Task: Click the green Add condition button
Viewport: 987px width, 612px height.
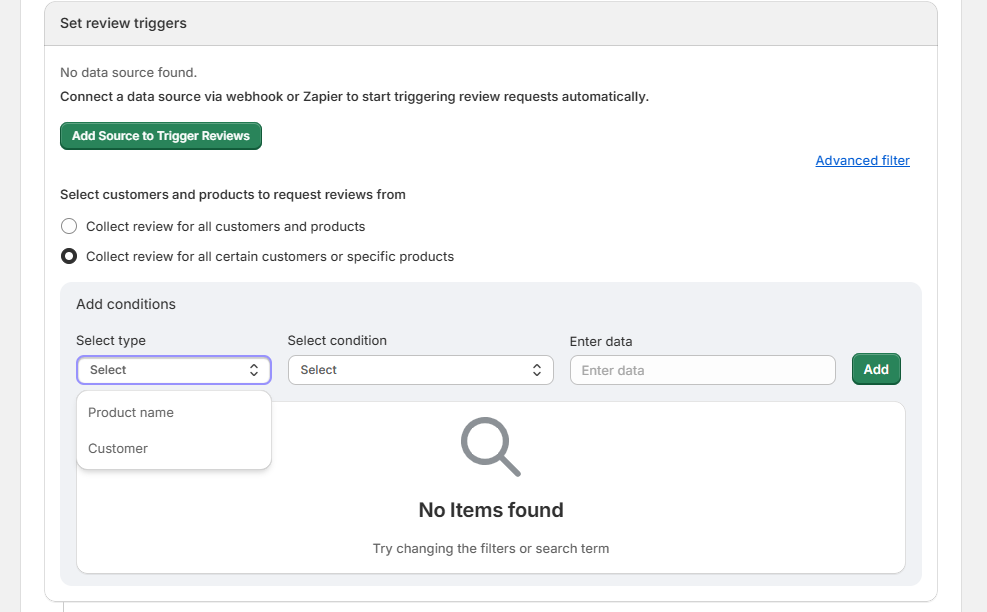Action: pyautogui.click(x=876, y=369)
